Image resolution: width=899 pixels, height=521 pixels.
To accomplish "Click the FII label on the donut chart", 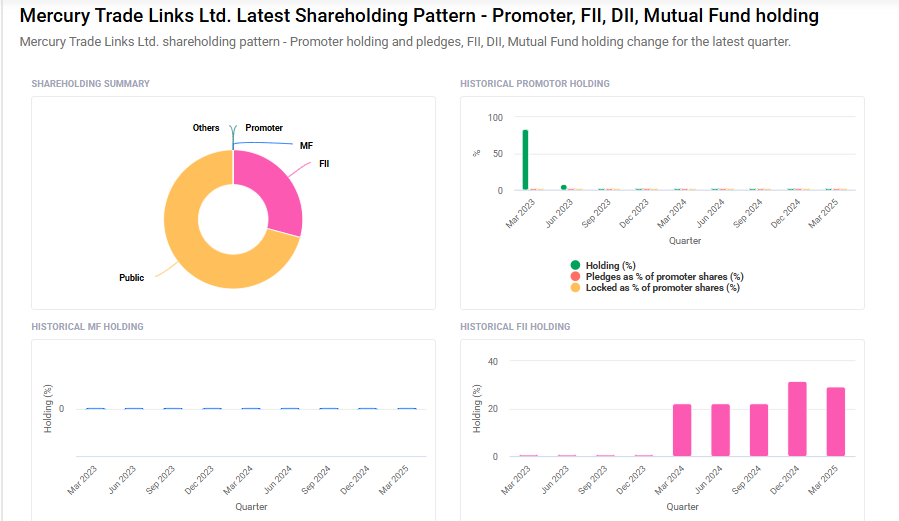I will coord(324,164).
